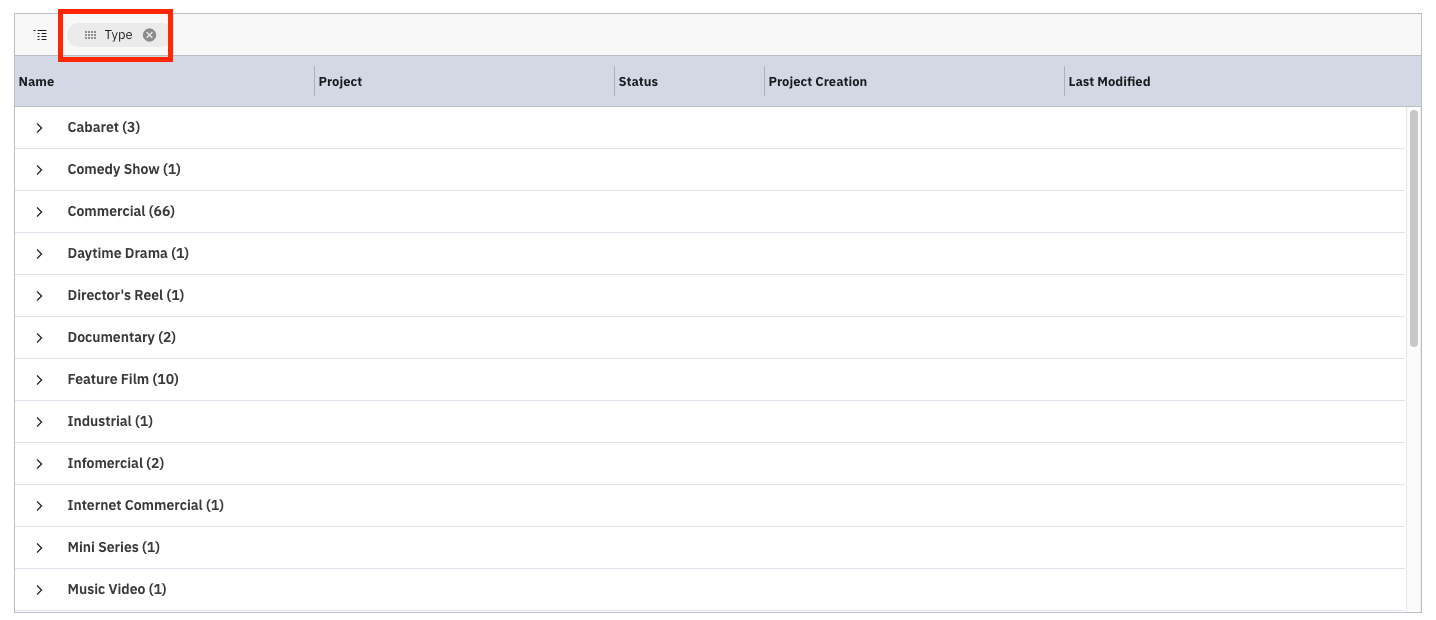This screenshot has height=620, width=1436.
Task: Click the group-by list icon
Action: [40, 33]
